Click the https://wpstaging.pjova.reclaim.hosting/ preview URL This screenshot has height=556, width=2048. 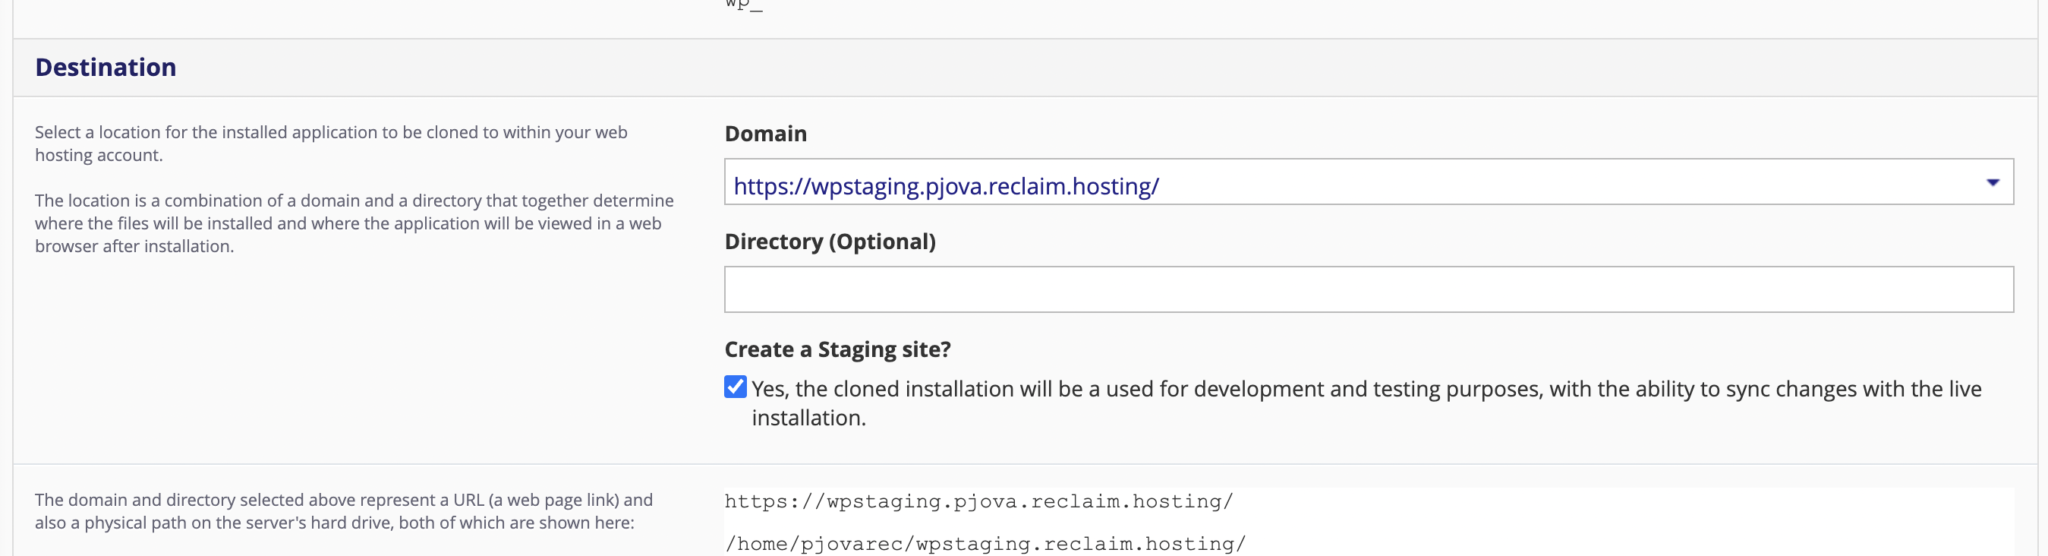point(979,501)
